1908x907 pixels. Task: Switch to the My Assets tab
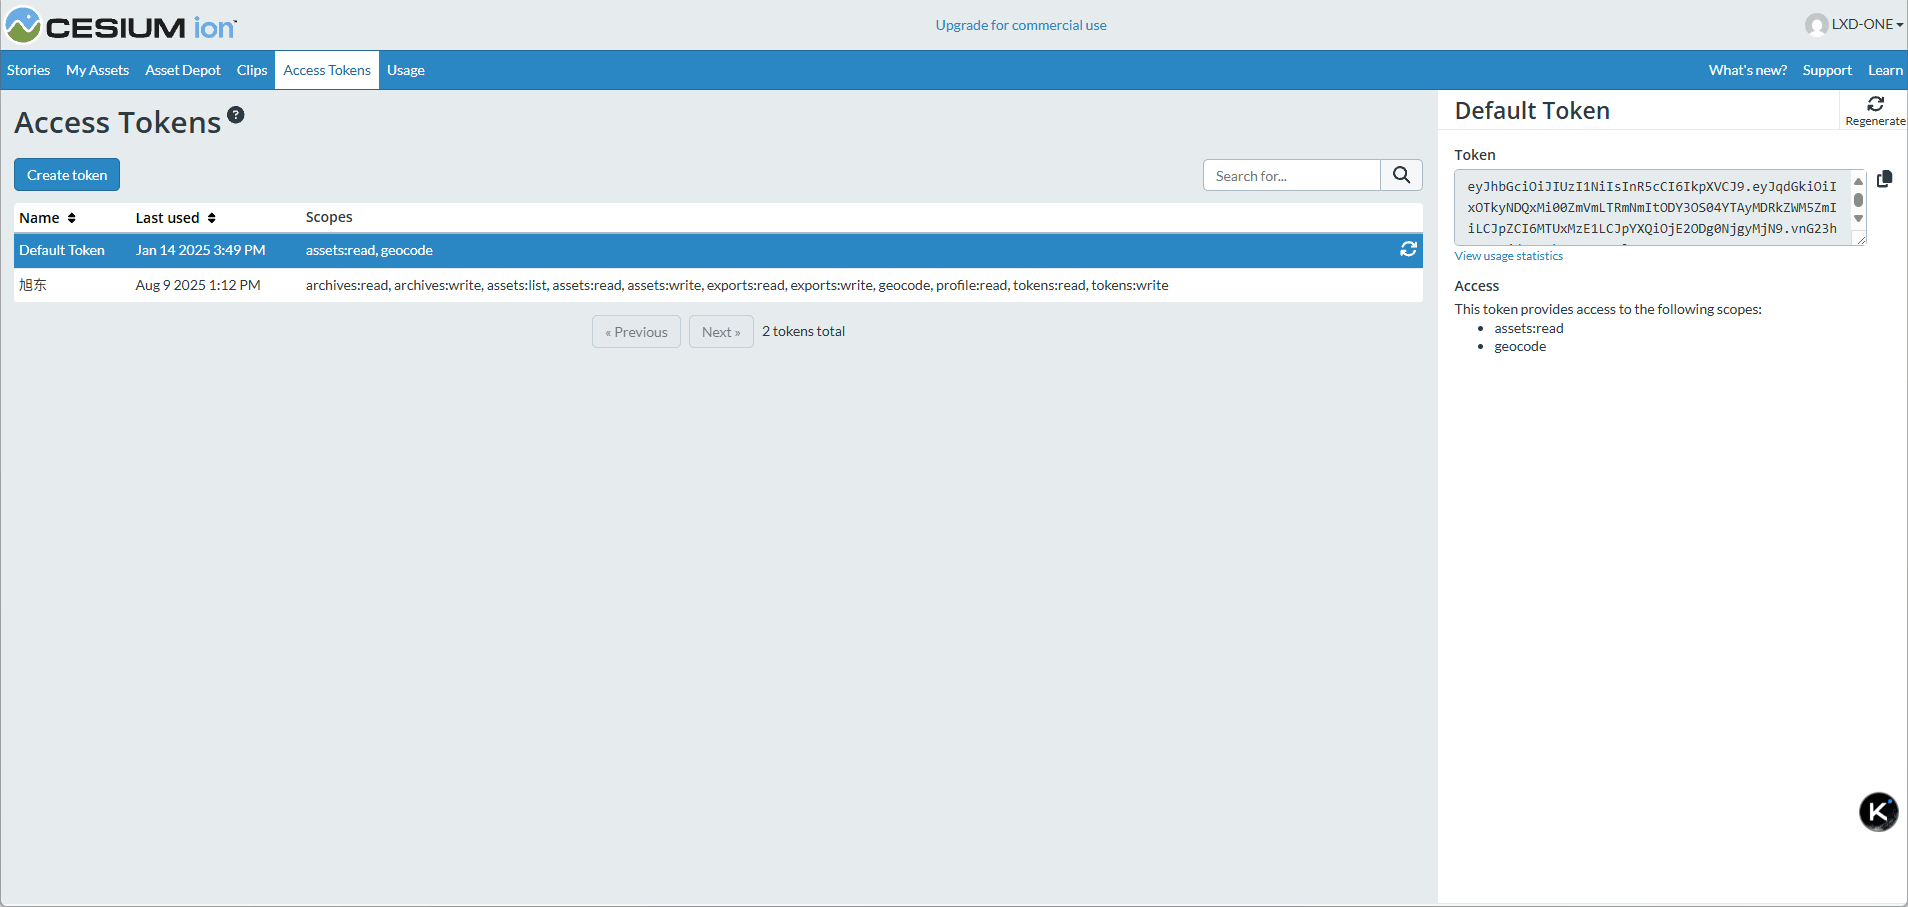coord(97,70)
